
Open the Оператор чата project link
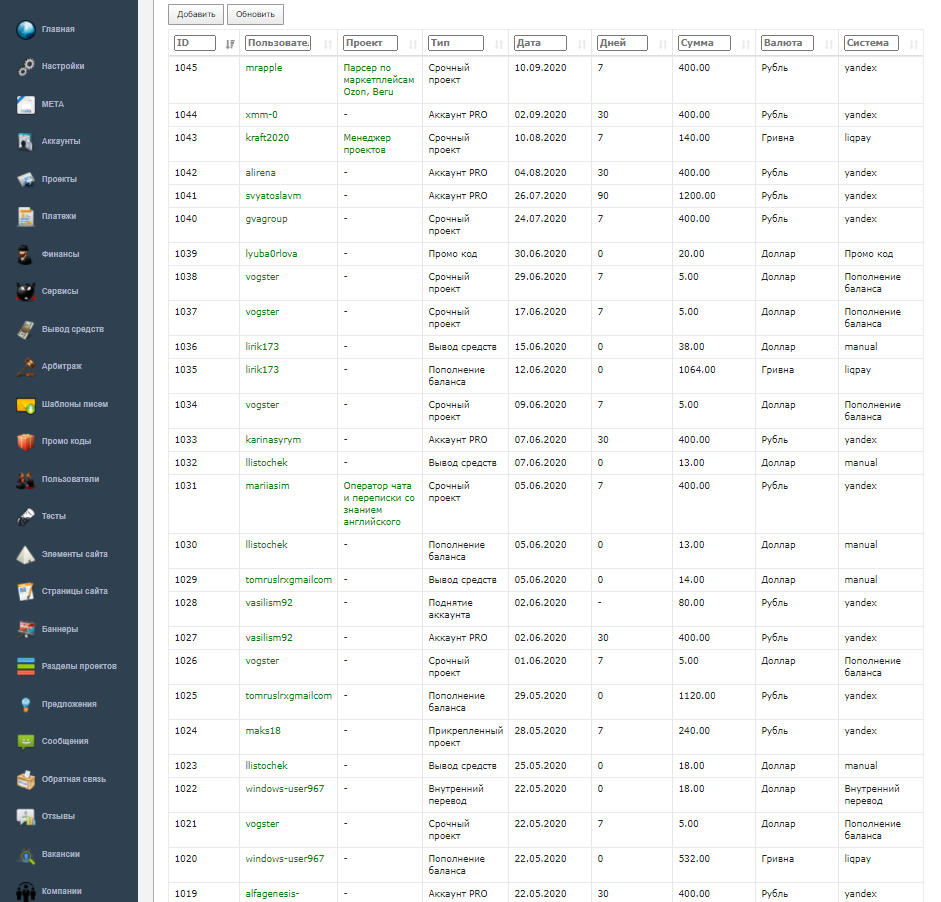[x=379, y=504]
